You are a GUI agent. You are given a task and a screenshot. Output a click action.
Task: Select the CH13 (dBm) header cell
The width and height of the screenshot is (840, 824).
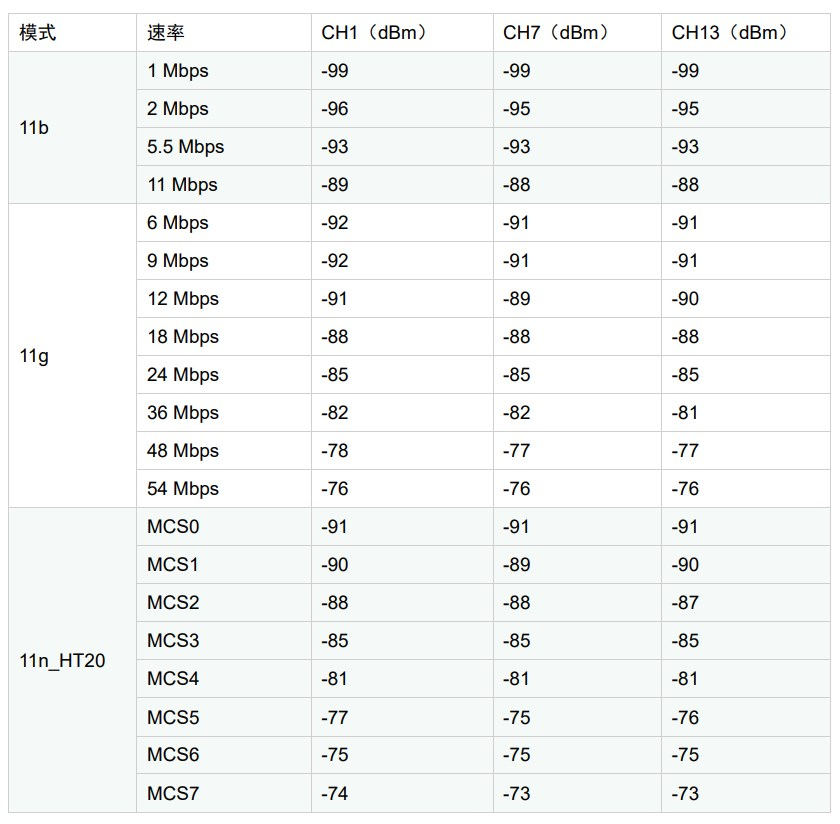(746, 33)
